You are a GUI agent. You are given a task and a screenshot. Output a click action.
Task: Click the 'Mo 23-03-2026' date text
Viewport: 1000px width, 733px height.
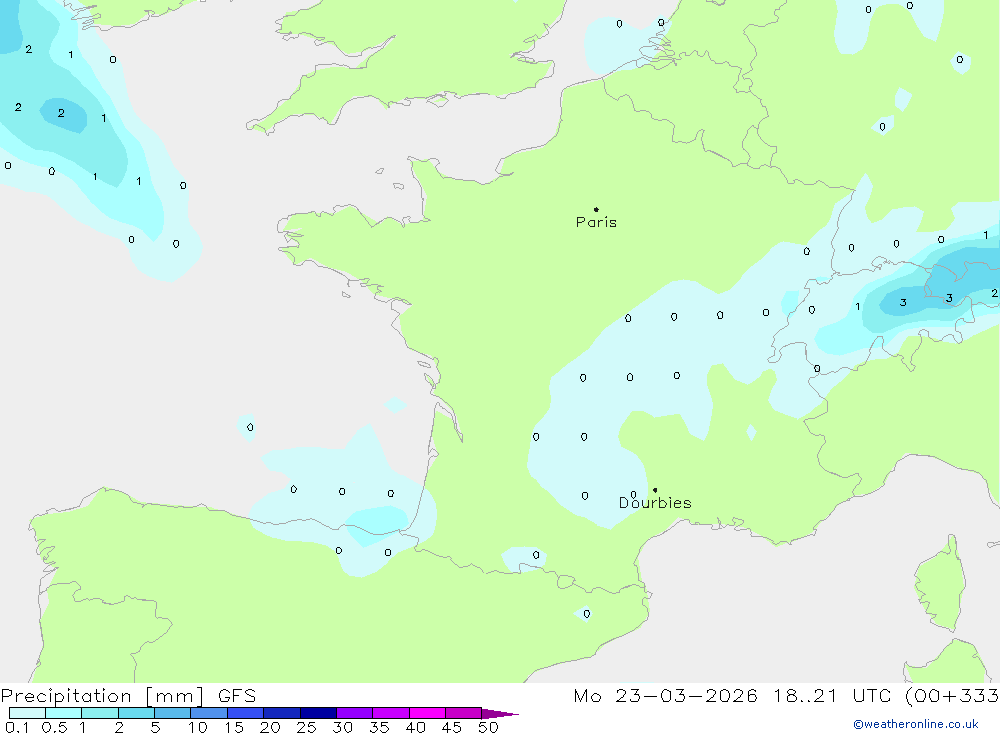point(665,696)
